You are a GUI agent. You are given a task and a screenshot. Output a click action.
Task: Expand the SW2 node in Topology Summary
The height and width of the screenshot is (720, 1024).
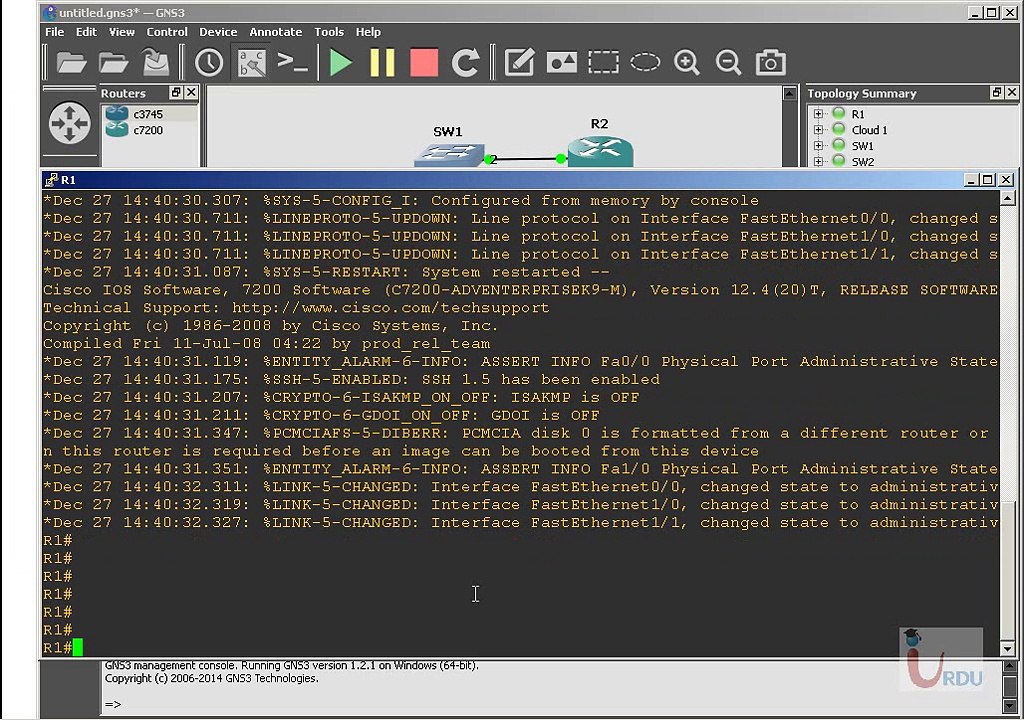click(x=818, y=161)
